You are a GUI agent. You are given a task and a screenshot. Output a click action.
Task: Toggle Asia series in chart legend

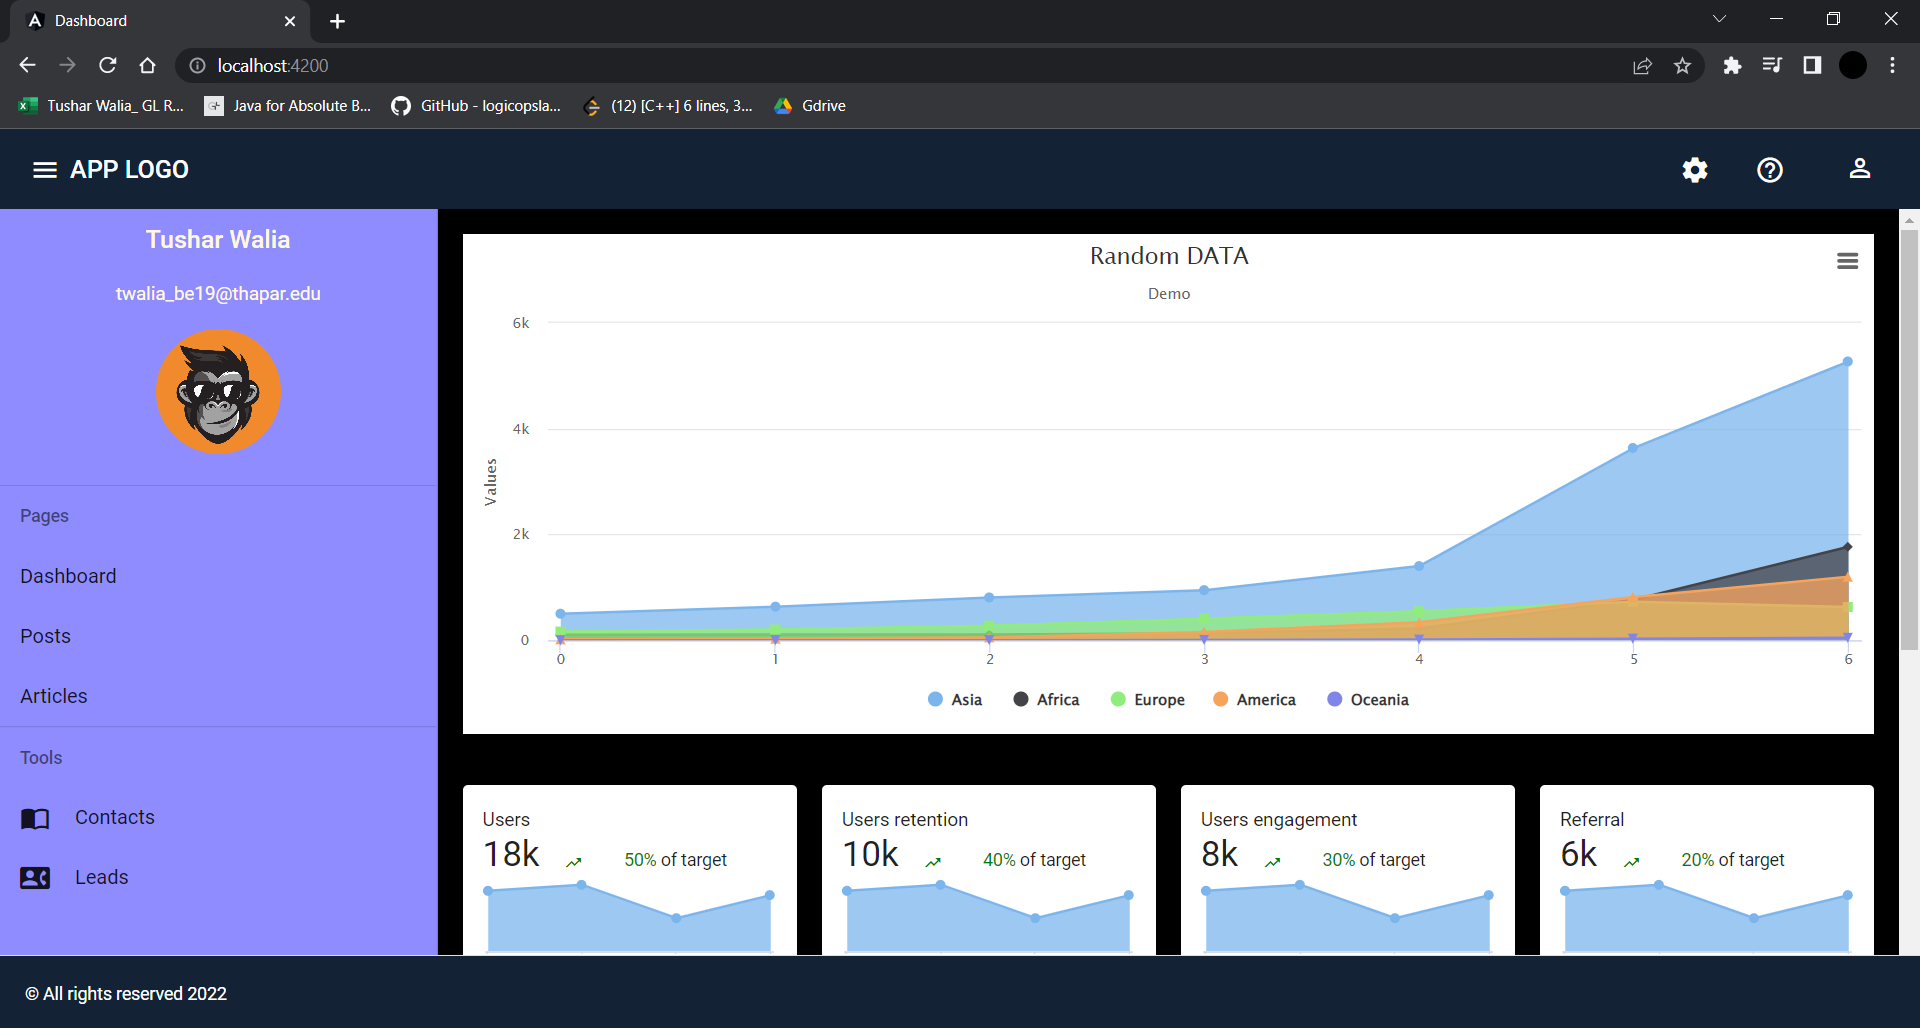pyautogui.click(x=955, y=700)
